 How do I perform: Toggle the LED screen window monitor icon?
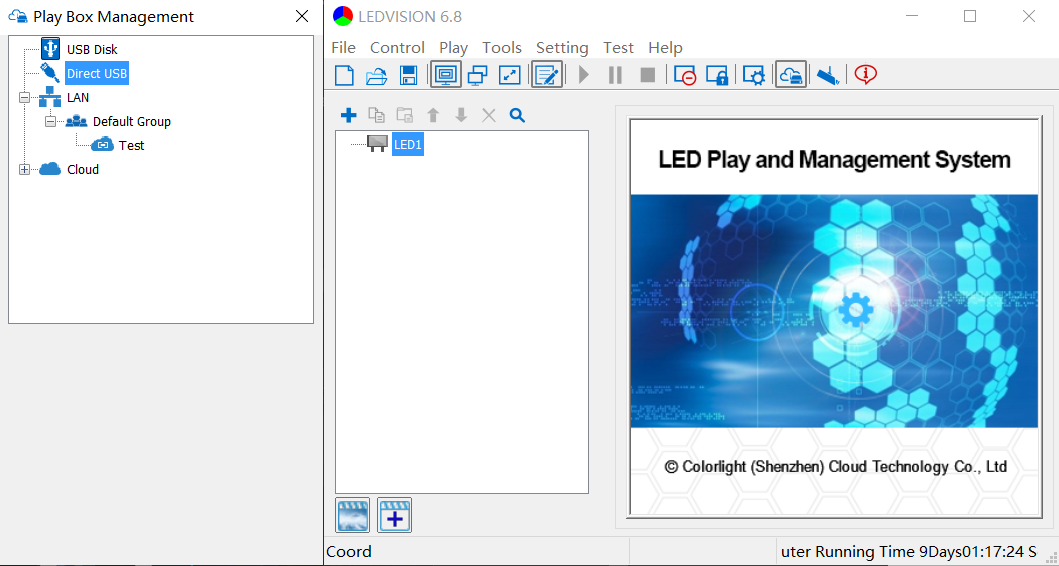tap(446, 75)
